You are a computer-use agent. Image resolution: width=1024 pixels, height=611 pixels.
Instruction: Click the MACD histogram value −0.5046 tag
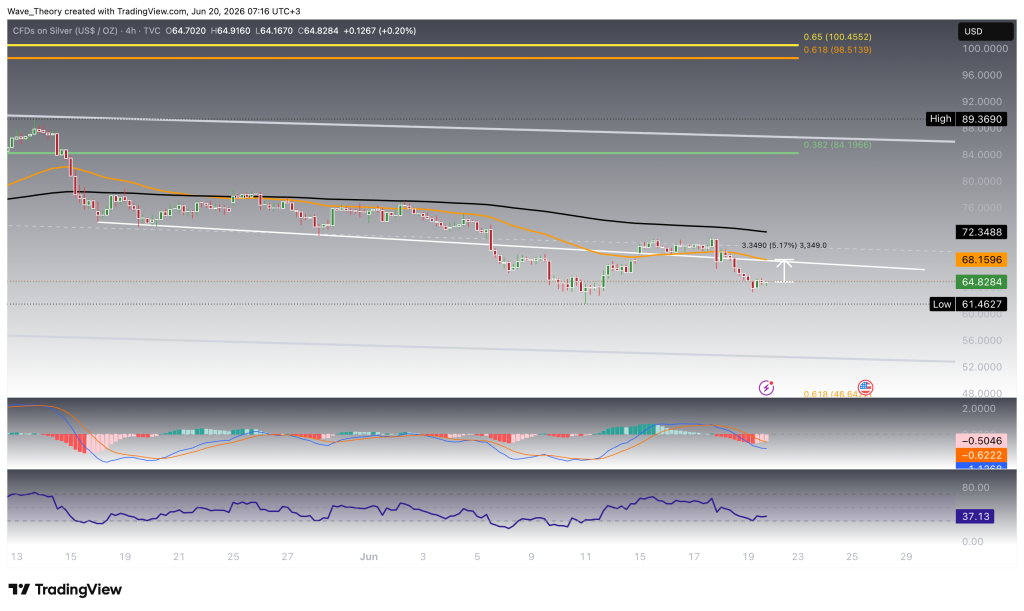click(x=982, y=441)
